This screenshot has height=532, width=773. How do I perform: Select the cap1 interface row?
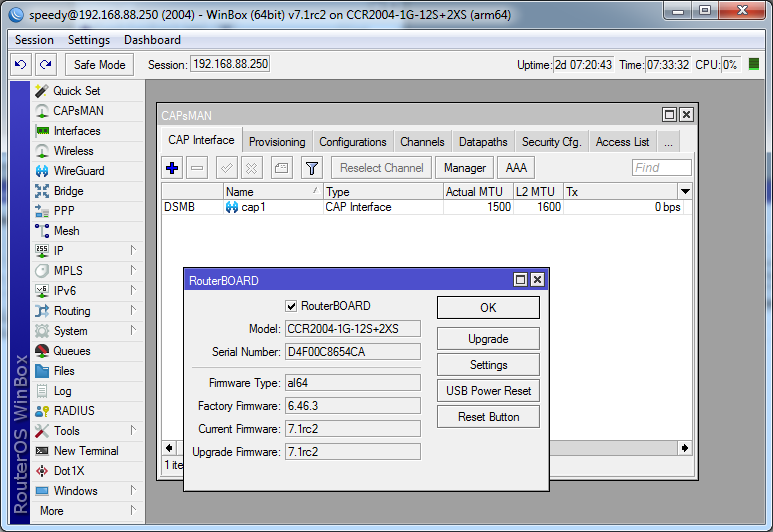[x=426, y=207]
